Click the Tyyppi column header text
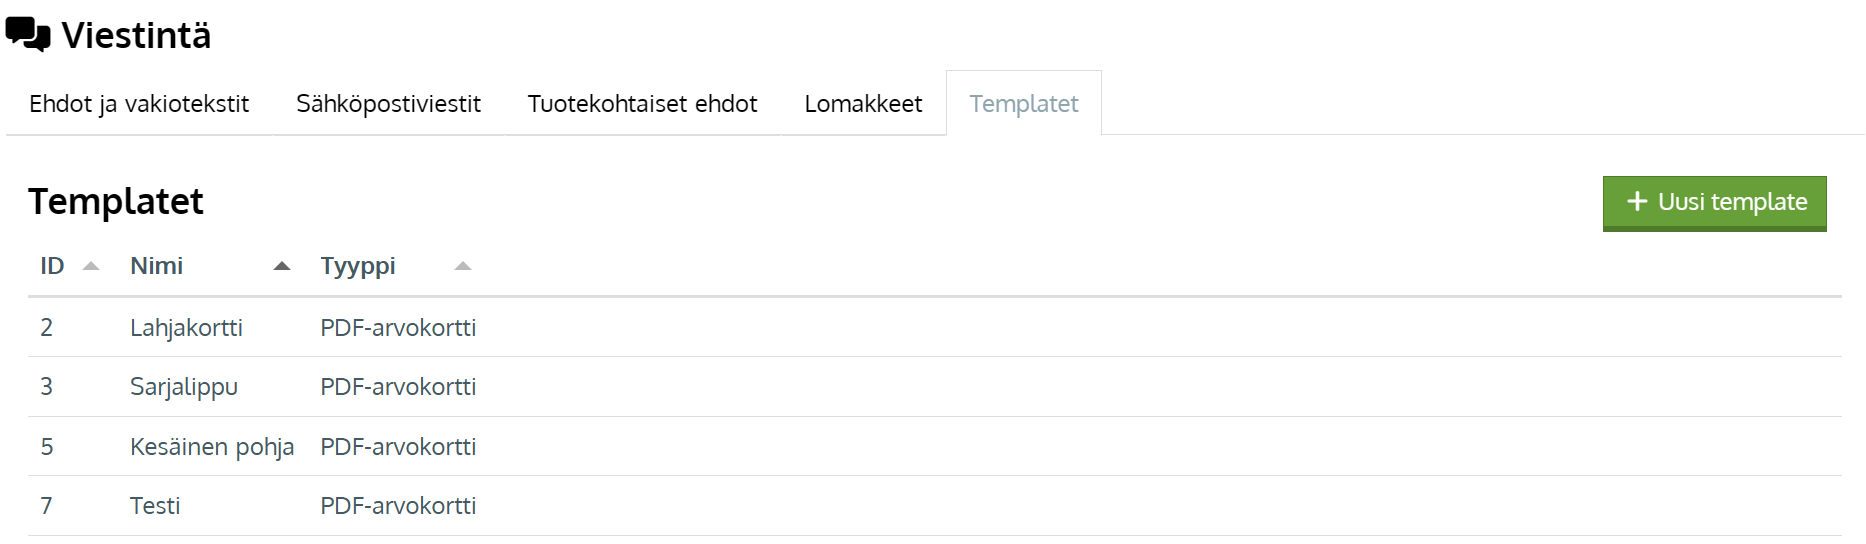The height and width of the screenshot is (544, 1866). pyautogui.click(x=358, y=266)
